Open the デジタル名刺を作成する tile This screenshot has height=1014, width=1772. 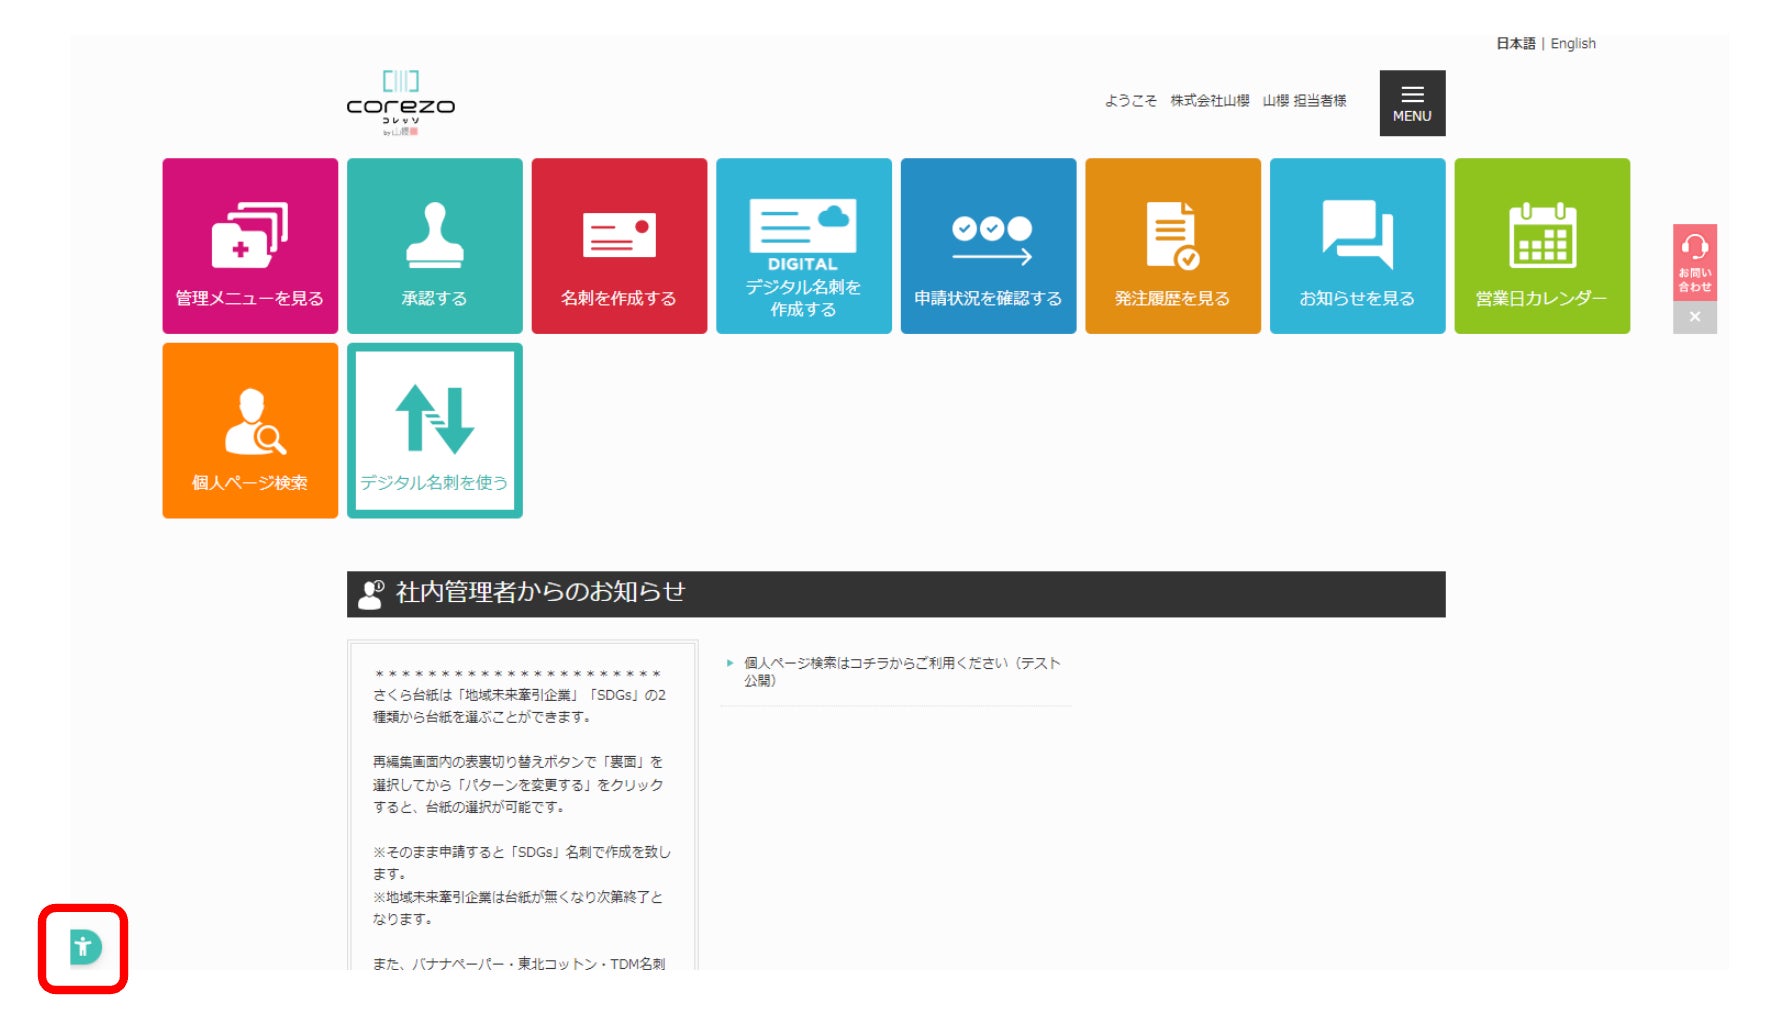pyautogui.click(x=804, y=246)
